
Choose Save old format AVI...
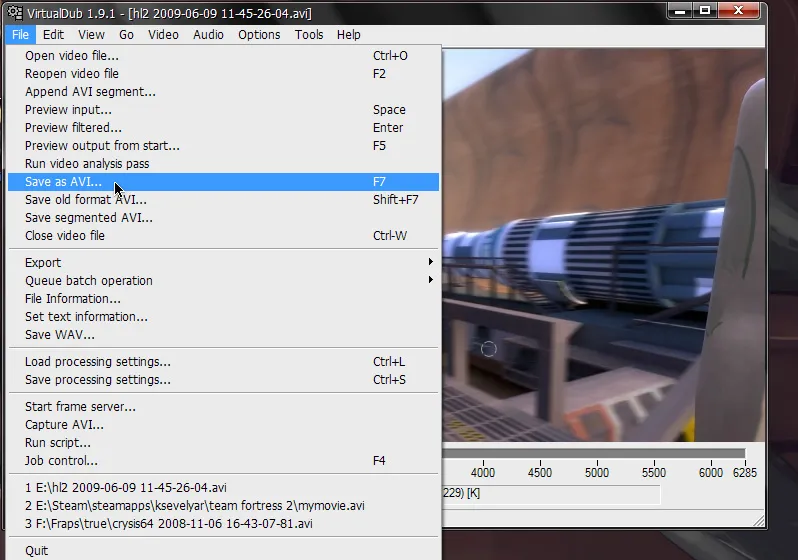click(x=223, y=200)
